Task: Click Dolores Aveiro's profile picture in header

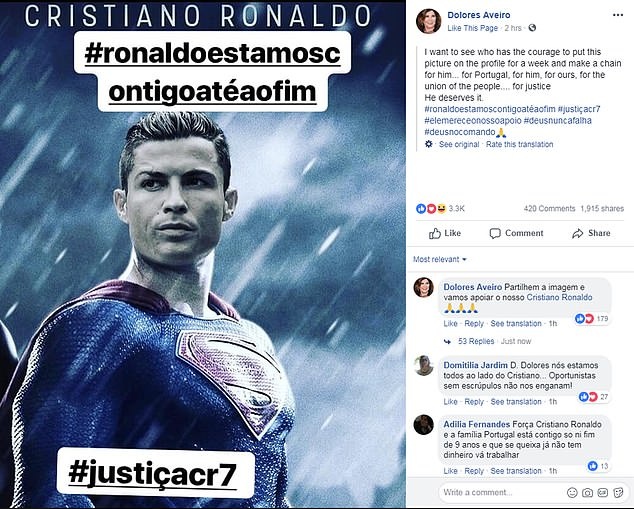Action: click(x=428, y=21)
